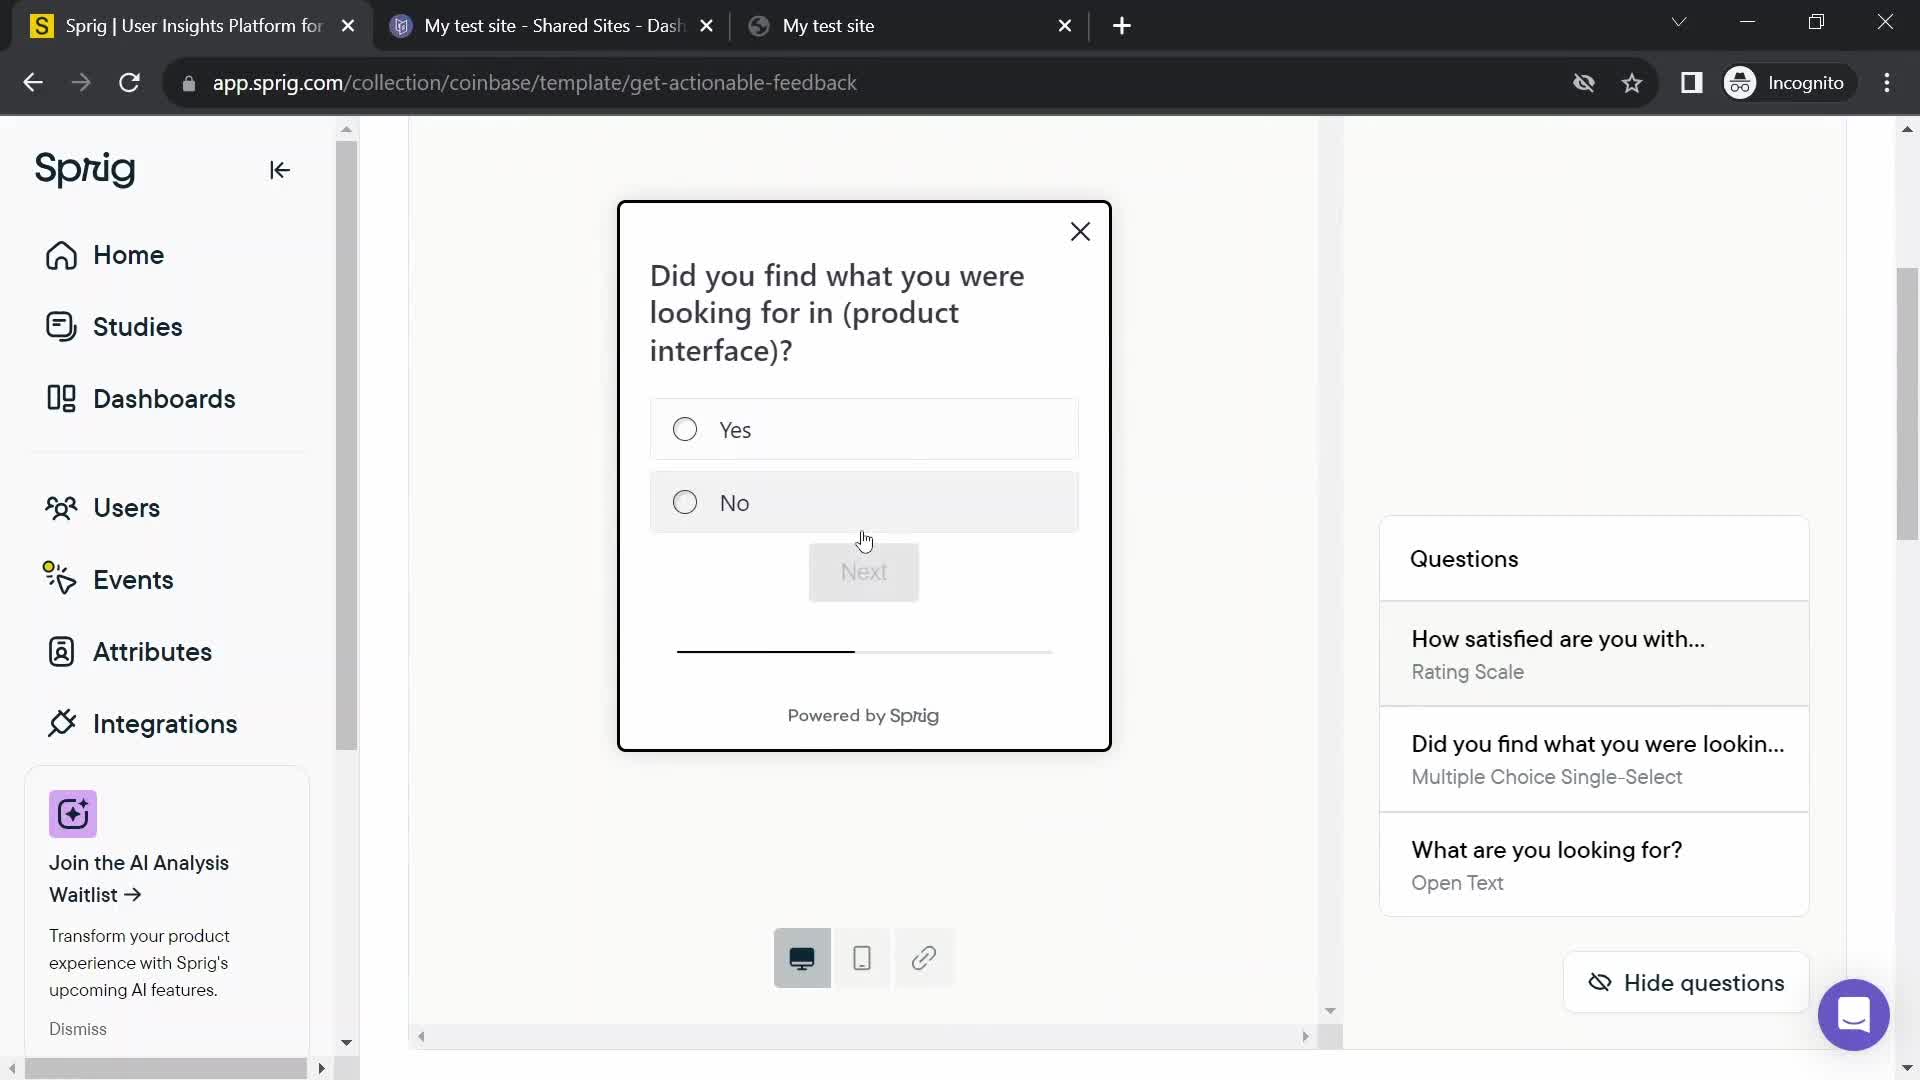Click the Users people icon
This screenshot has width=1920, height=1080.
pos(61,508)
